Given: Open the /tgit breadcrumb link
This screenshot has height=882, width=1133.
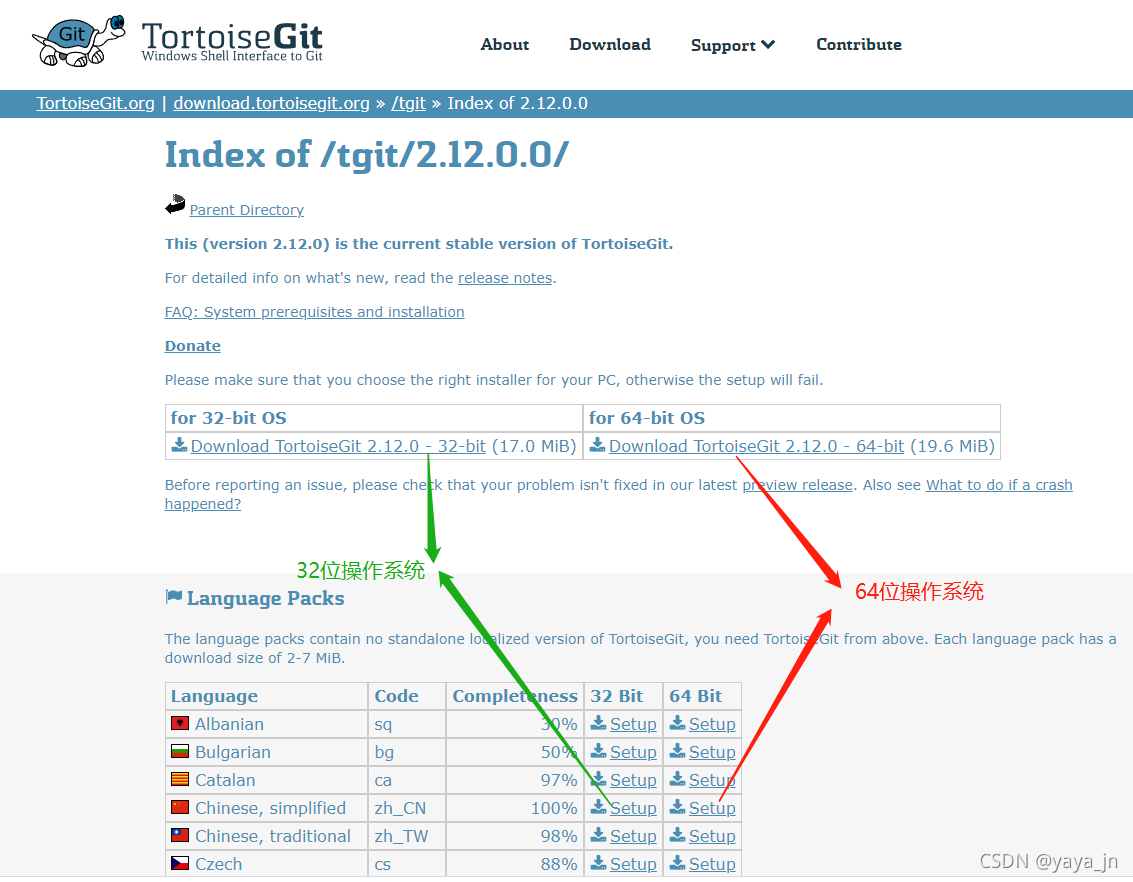Looking at the screenshot, I should pos(408,103).
